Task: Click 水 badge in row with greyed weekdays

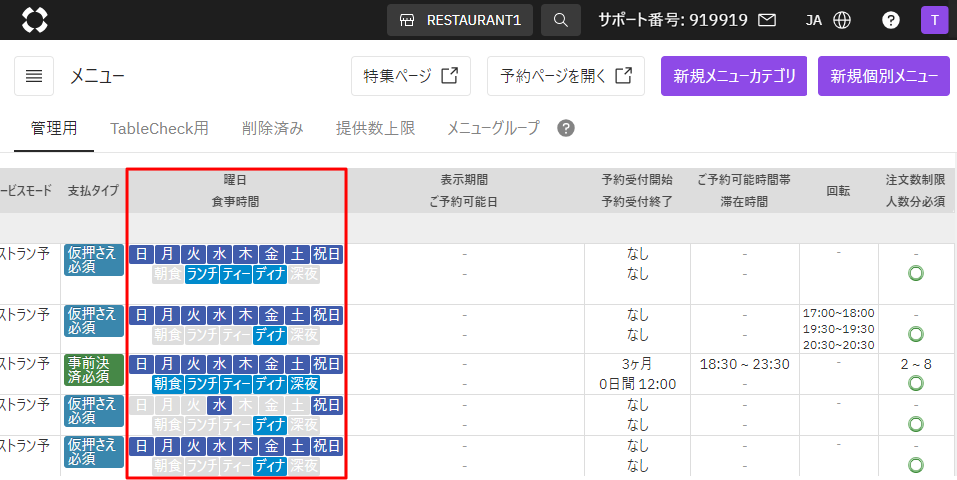Action: point(220,405)
